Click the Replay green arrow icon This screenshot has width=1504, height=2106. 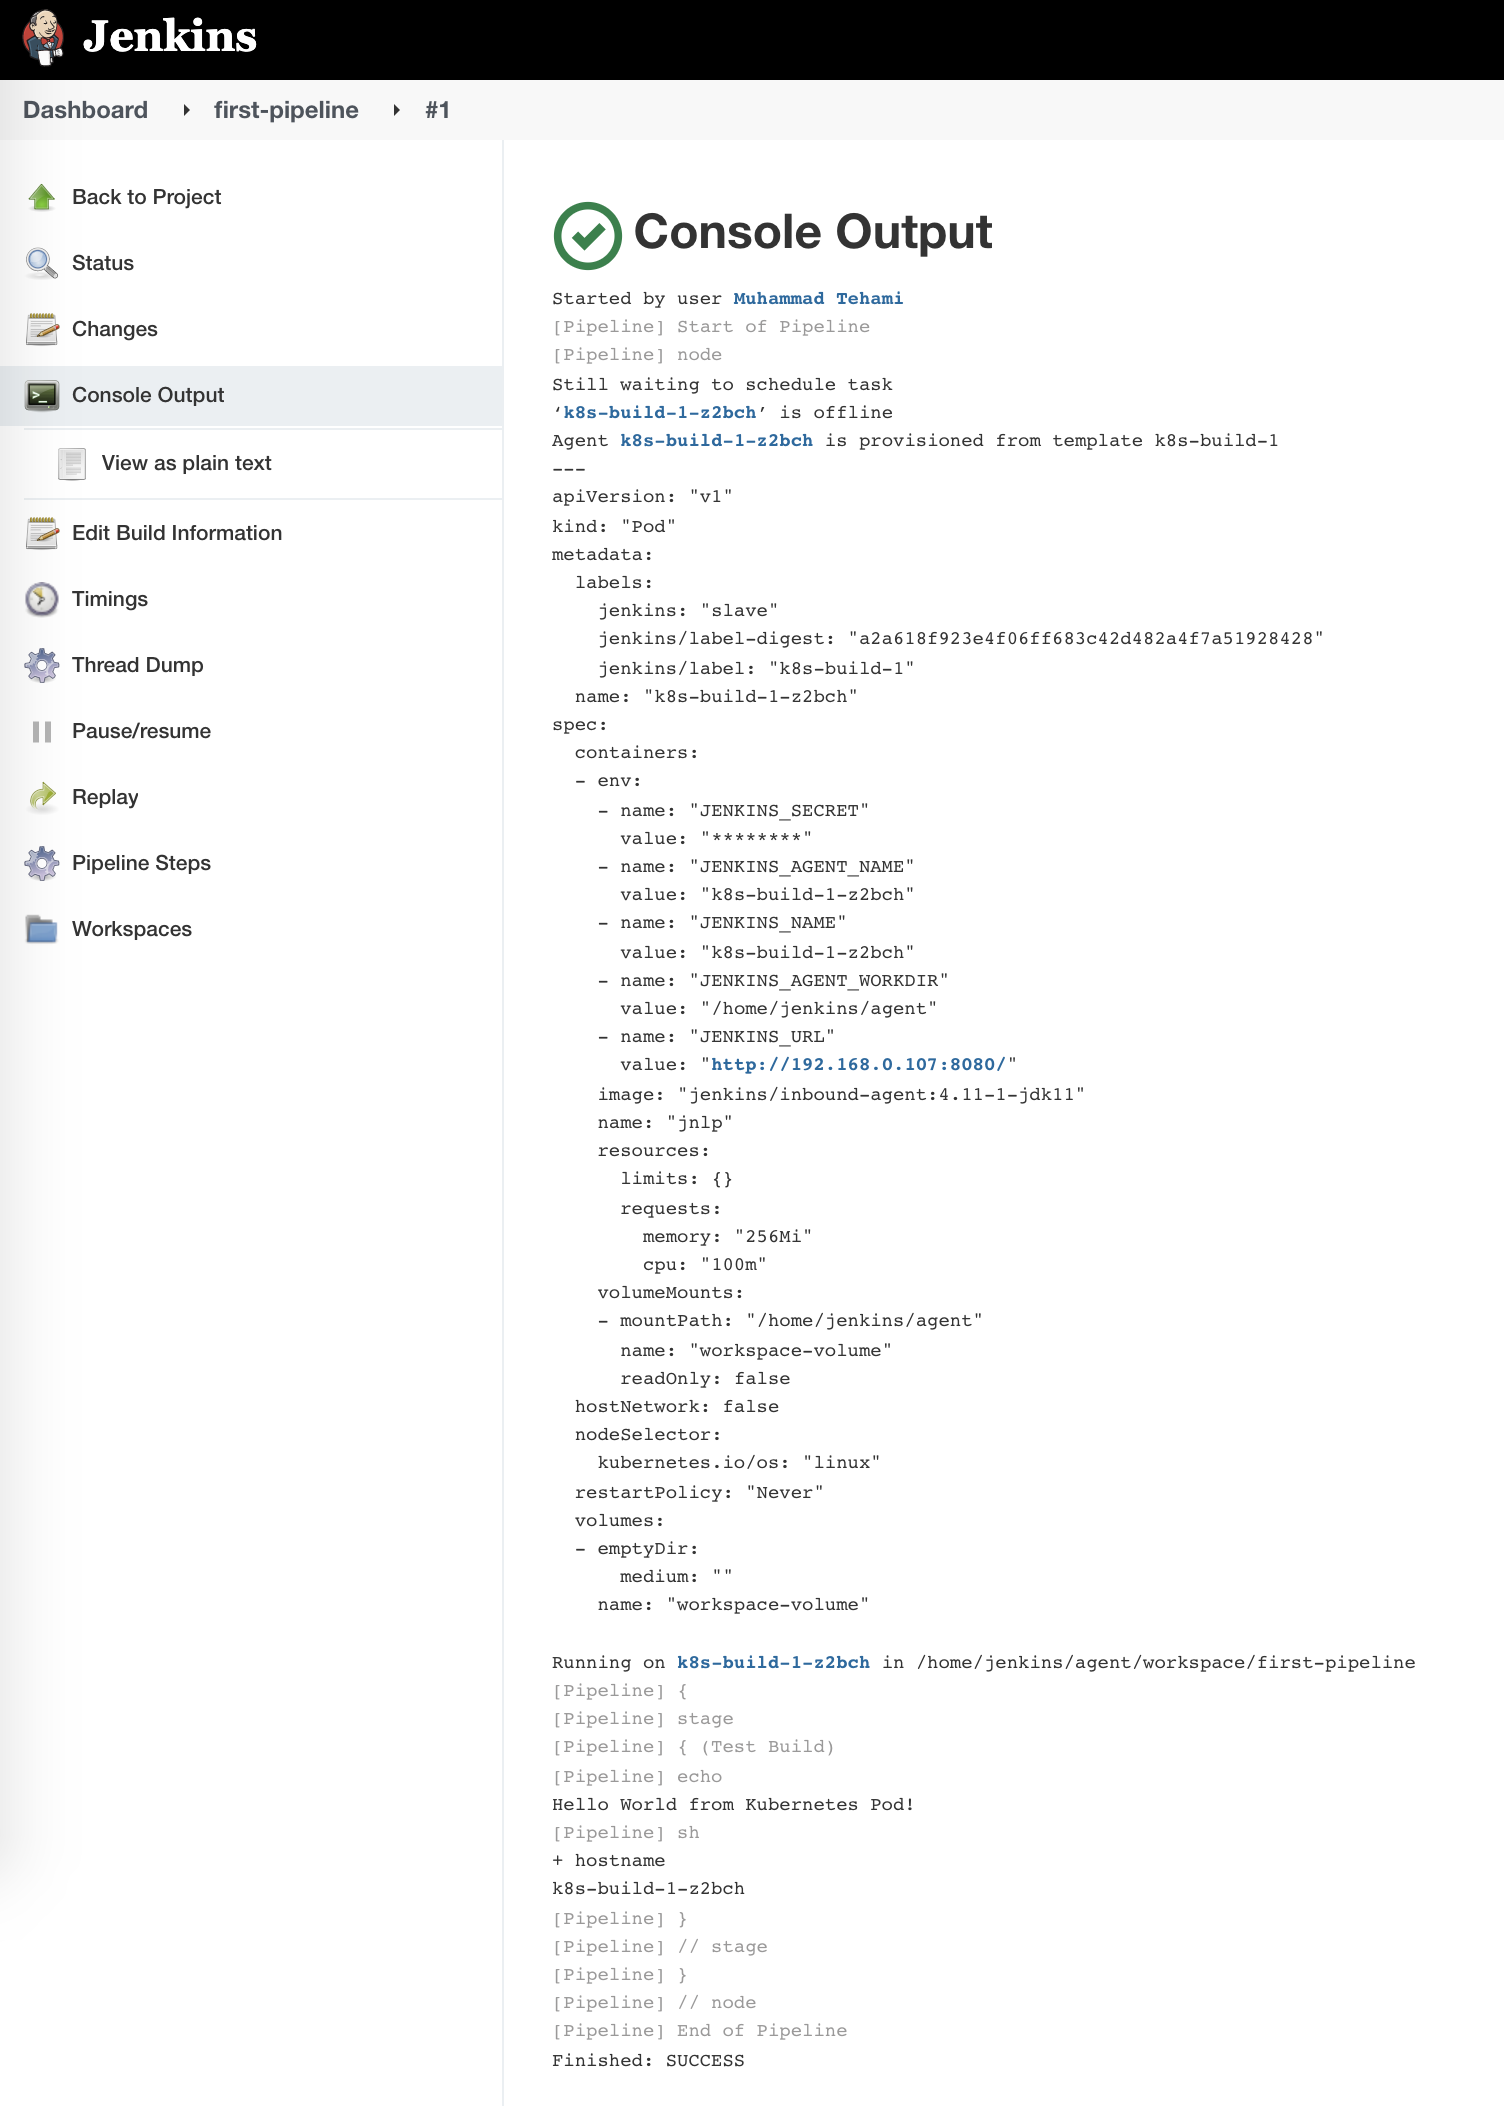pos(42,797)
